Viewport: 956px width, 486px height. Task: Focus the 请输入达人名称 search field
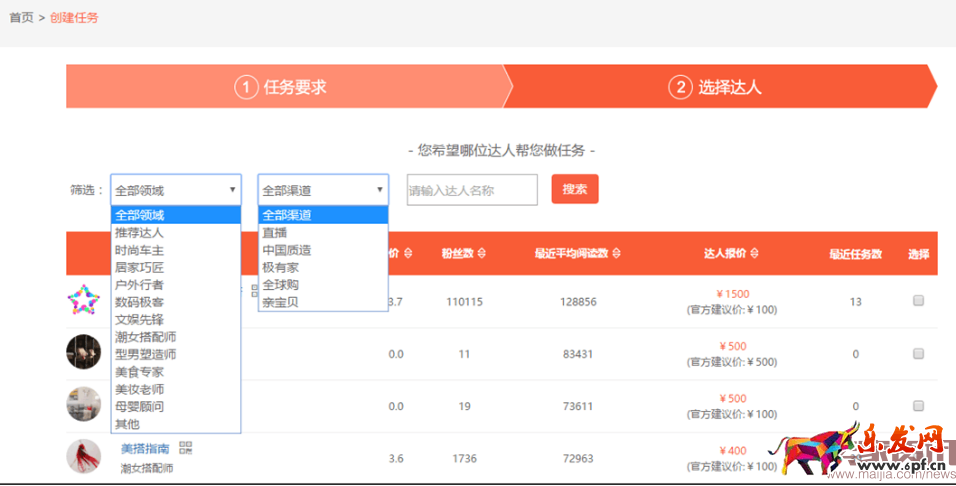click(471, 190)
